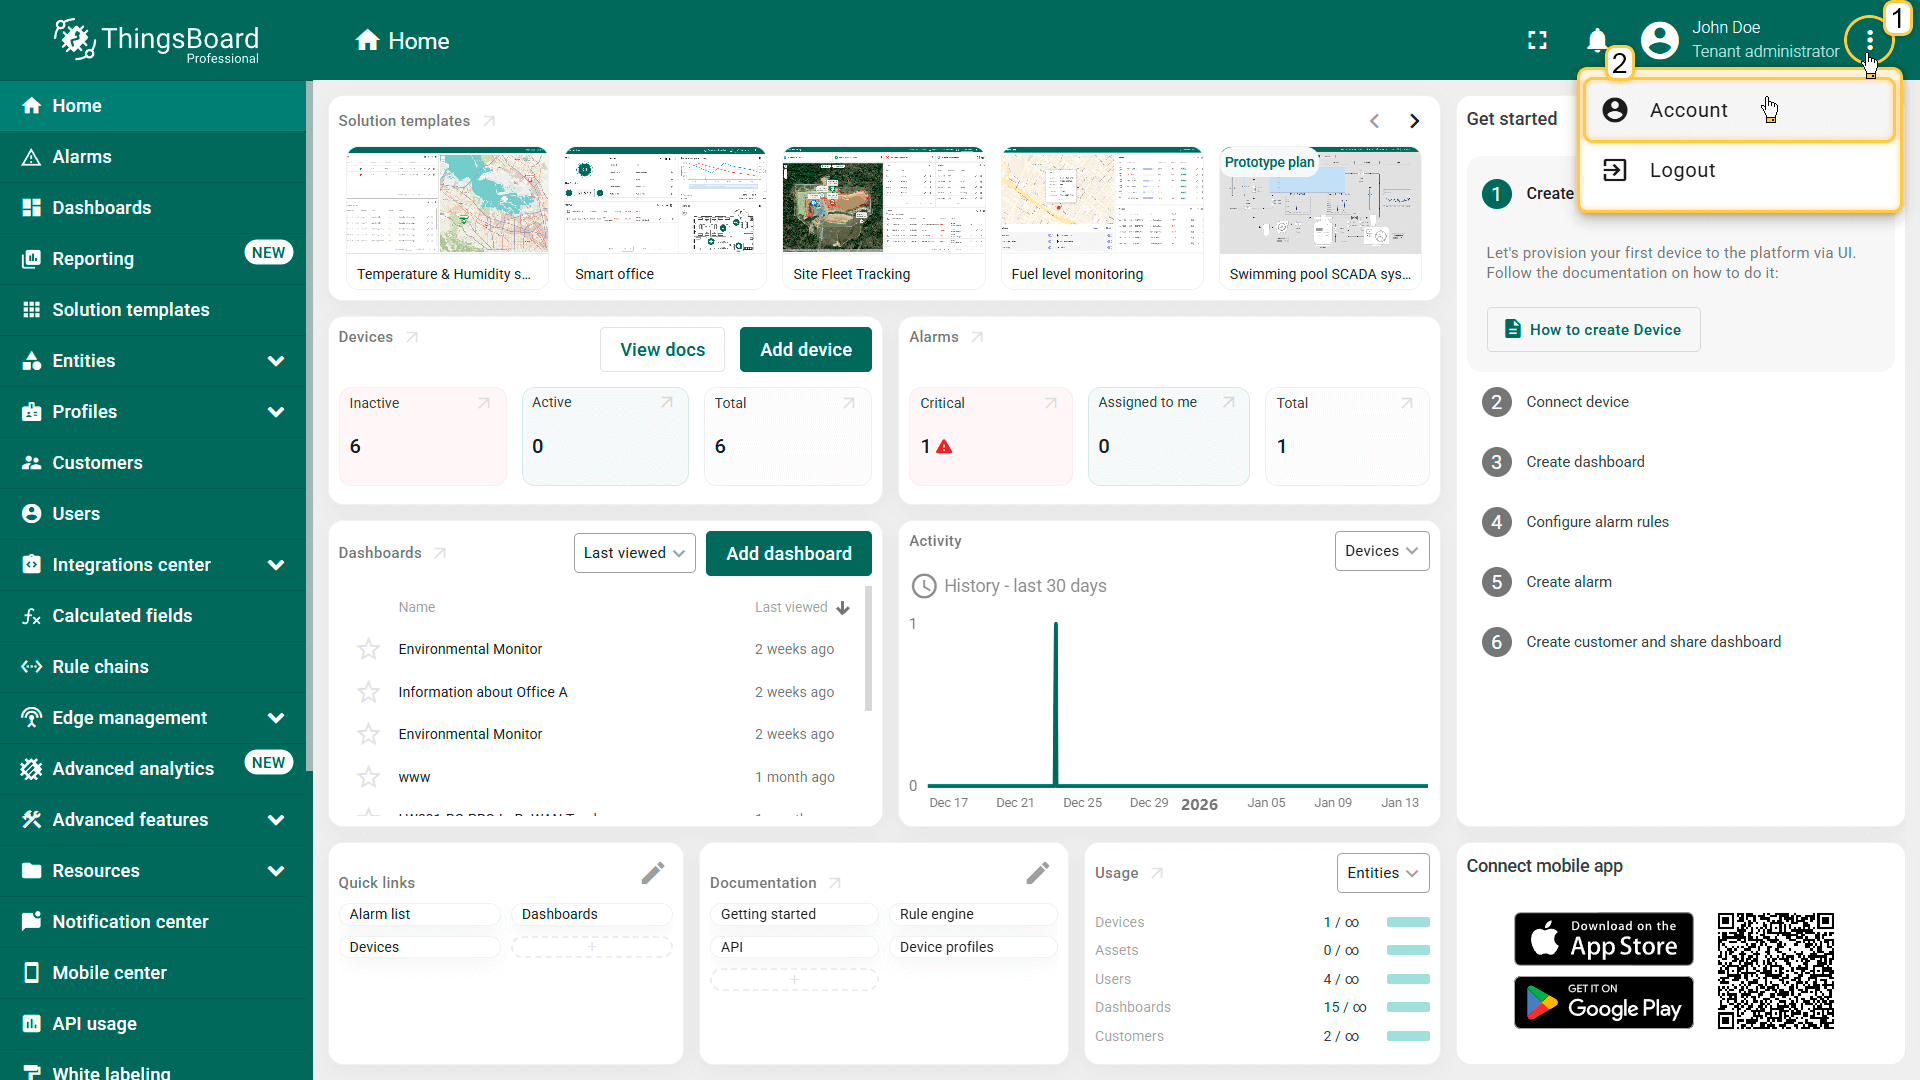Click the Rule chains sidebar icon
1920x1080 pixels.
(31, 667)
